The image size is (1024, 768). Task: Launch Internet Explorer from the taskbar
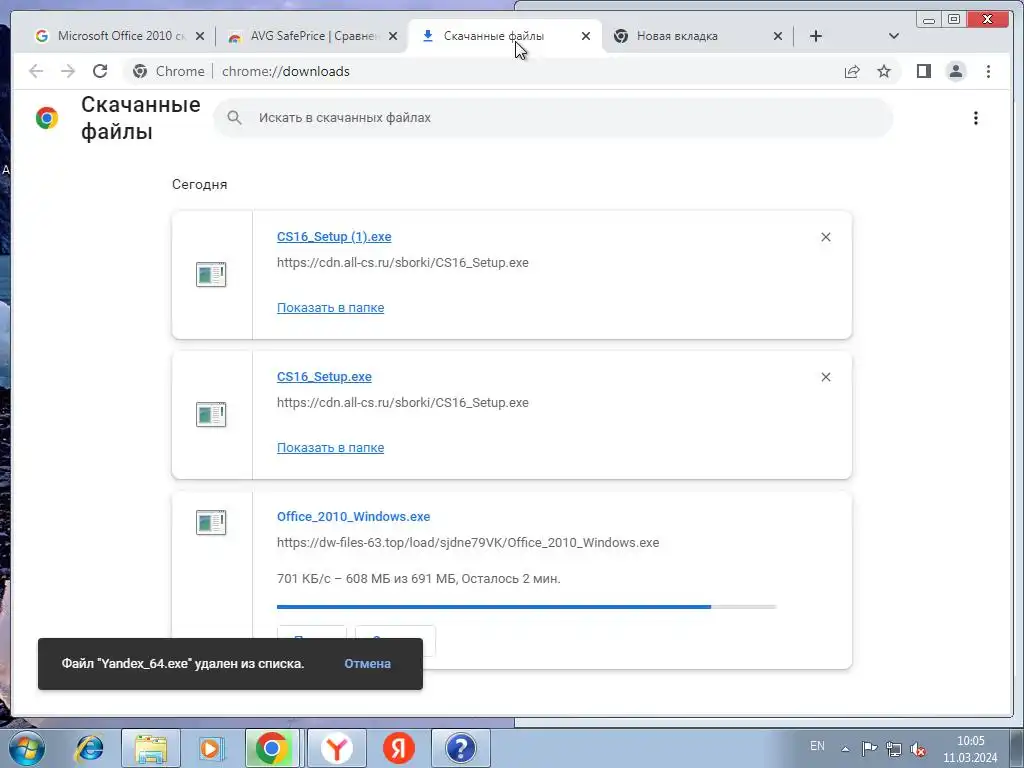click(x=89, y=748)
